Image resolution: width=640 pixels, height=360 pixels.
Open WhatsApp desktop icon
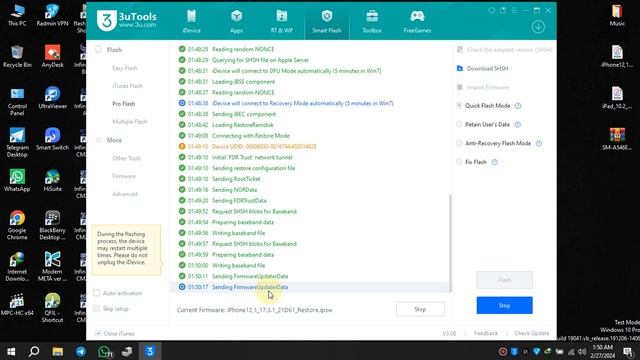point(17,181)
